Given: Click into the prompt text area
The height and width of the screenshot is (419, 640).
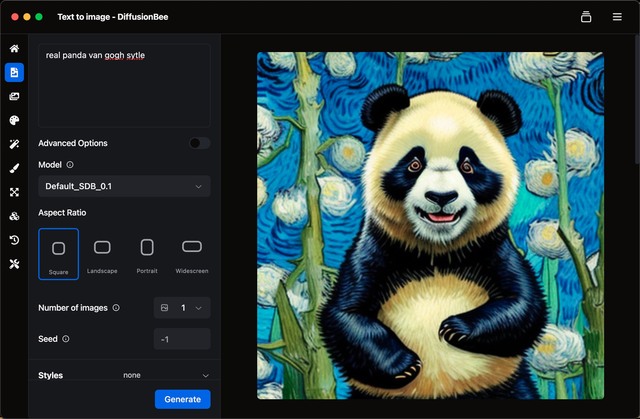Looking at the screenshot, I should 124,86.
